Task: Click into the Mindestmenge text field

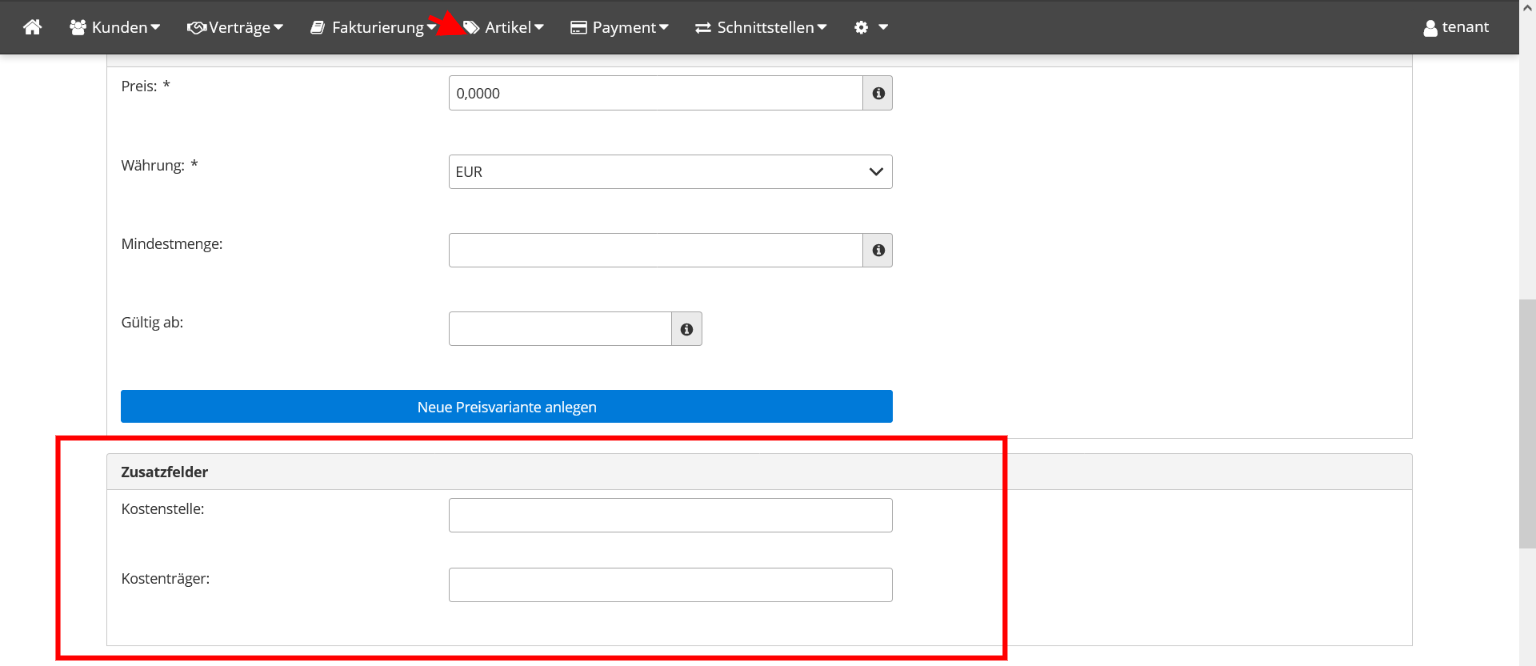Action: coord(655,250)
